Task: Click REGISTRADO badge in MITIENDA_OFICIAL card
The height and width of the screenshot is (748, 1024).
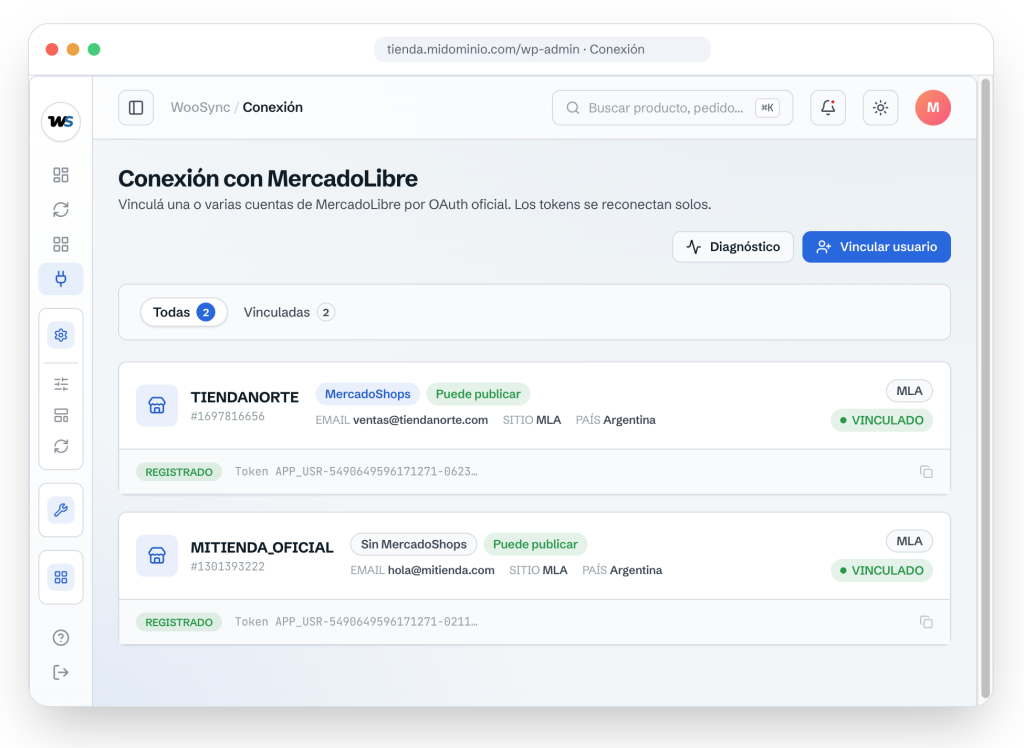Action: click(x=179, y=622)
